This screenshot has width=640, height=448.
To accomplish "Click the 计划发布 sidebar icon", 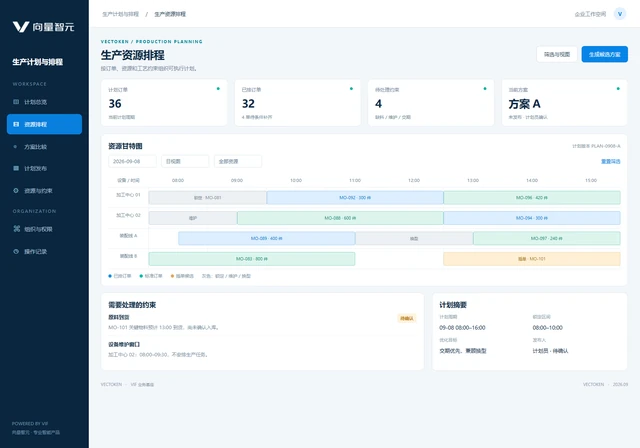I will coord(16,168).
